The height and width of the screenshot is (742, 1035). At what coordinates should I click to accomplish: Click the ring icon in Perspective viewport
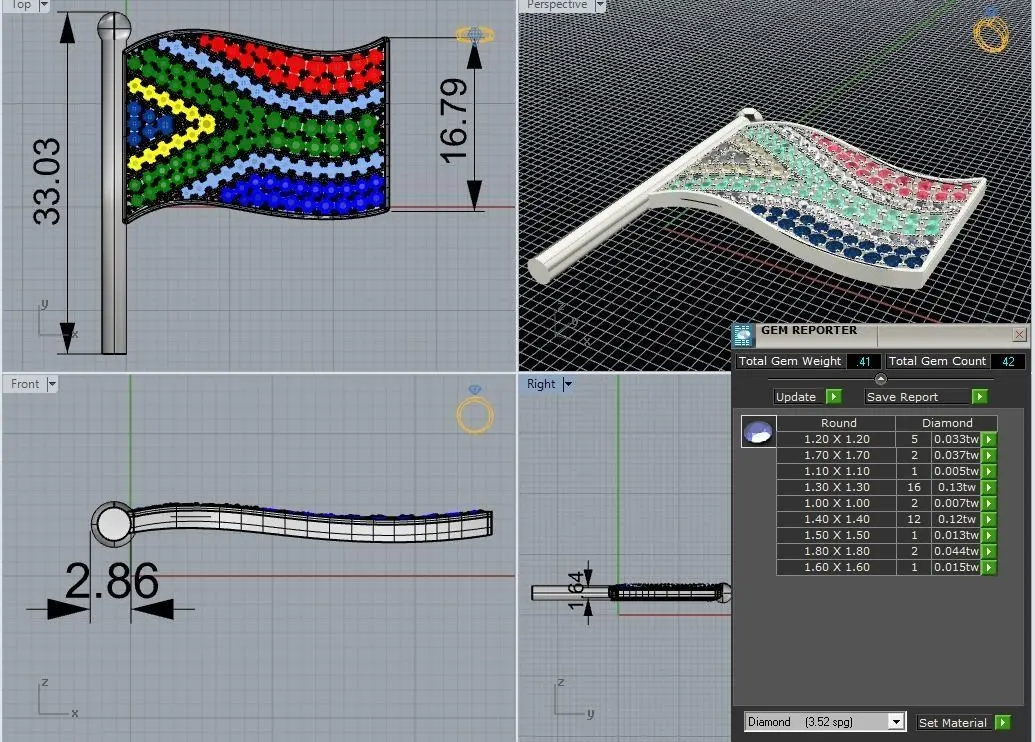click(990, 29)
